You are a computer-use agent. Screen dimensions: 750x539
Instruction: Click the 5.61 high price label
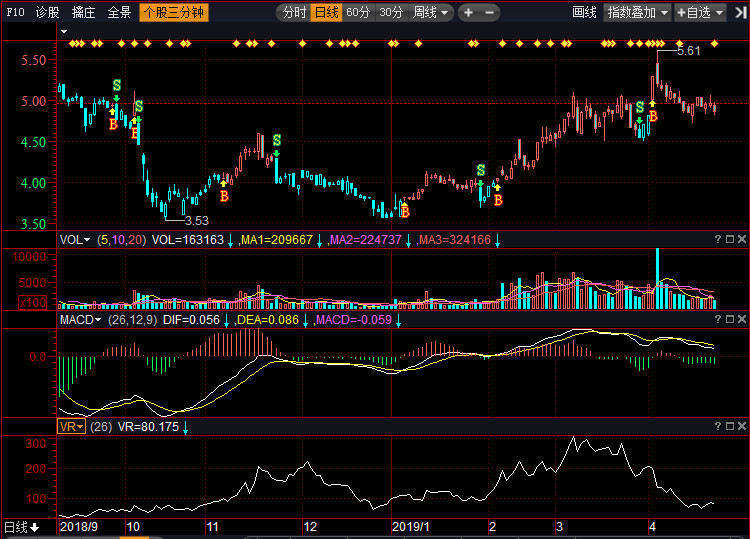[689, 51]
